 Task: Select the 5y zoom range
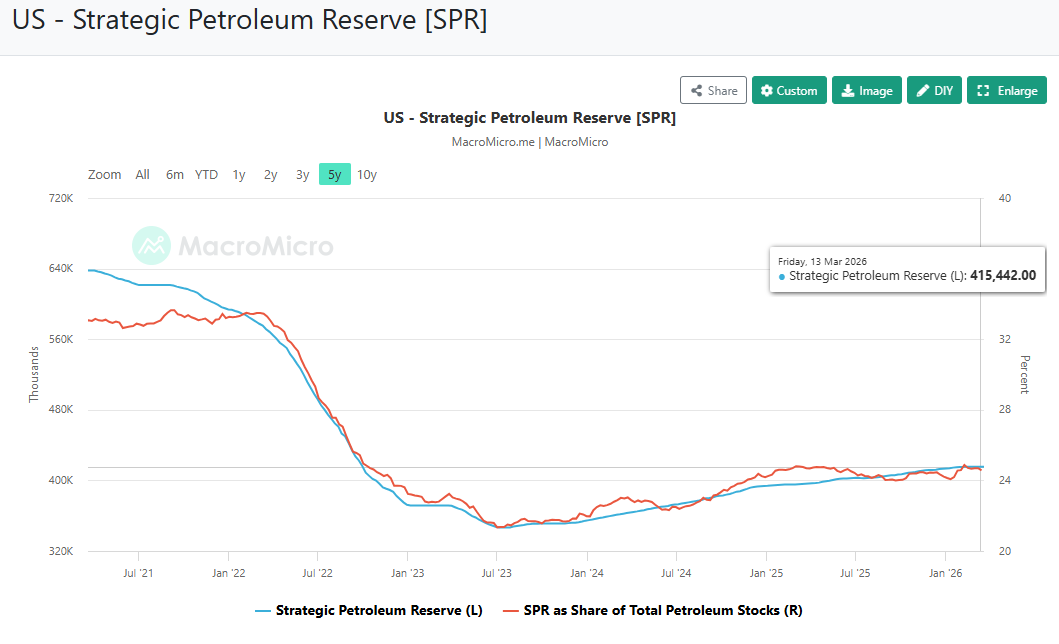click(334, 175)
